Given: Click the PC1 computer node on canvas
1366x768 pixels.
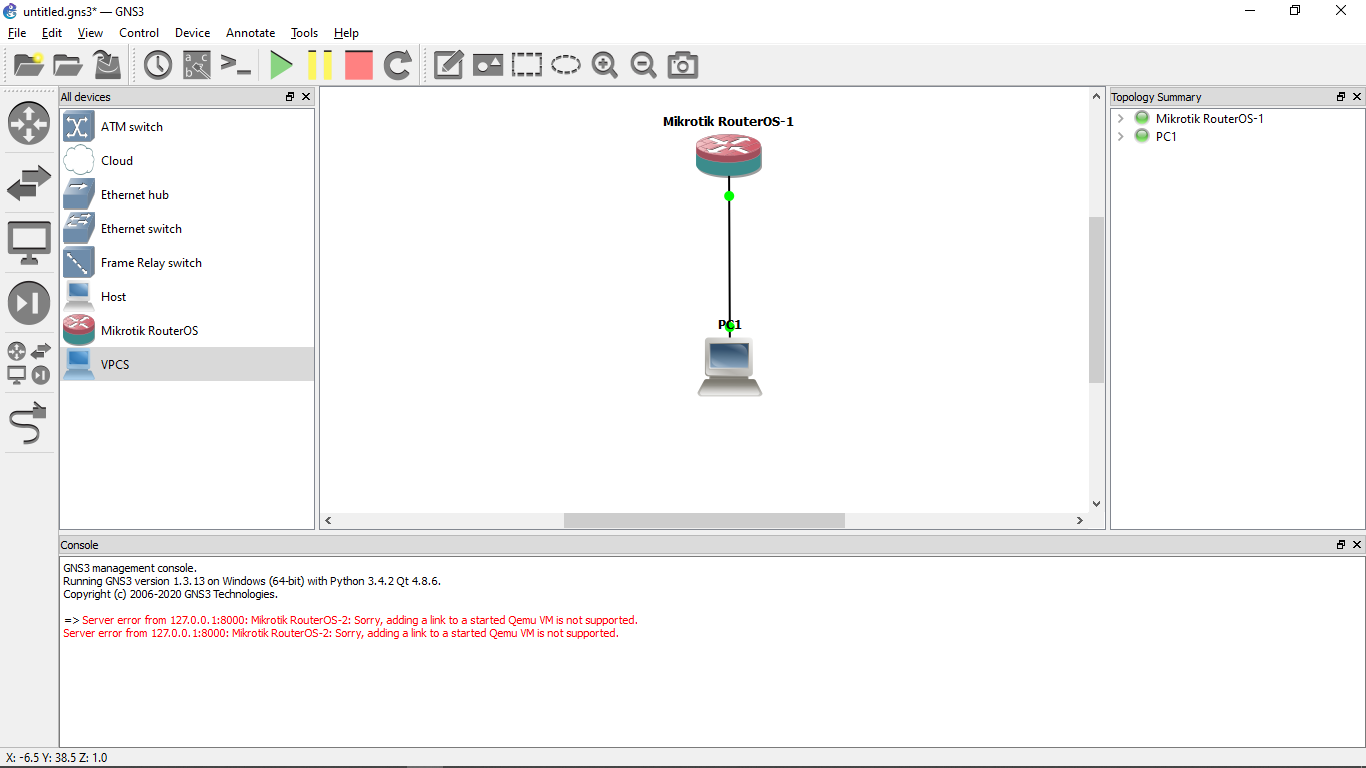Looking at the screenshot, I should [x=730, y=367].
